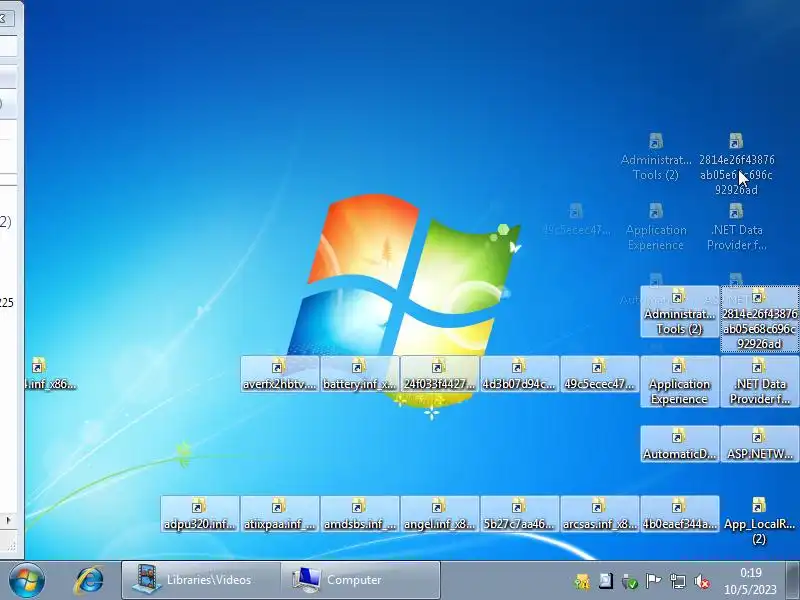This screenshot has height=600, width=800.
Task: Select highlighted 49c5ecec47... shortcut beside Application Experience
Action: tap(599, 374)
